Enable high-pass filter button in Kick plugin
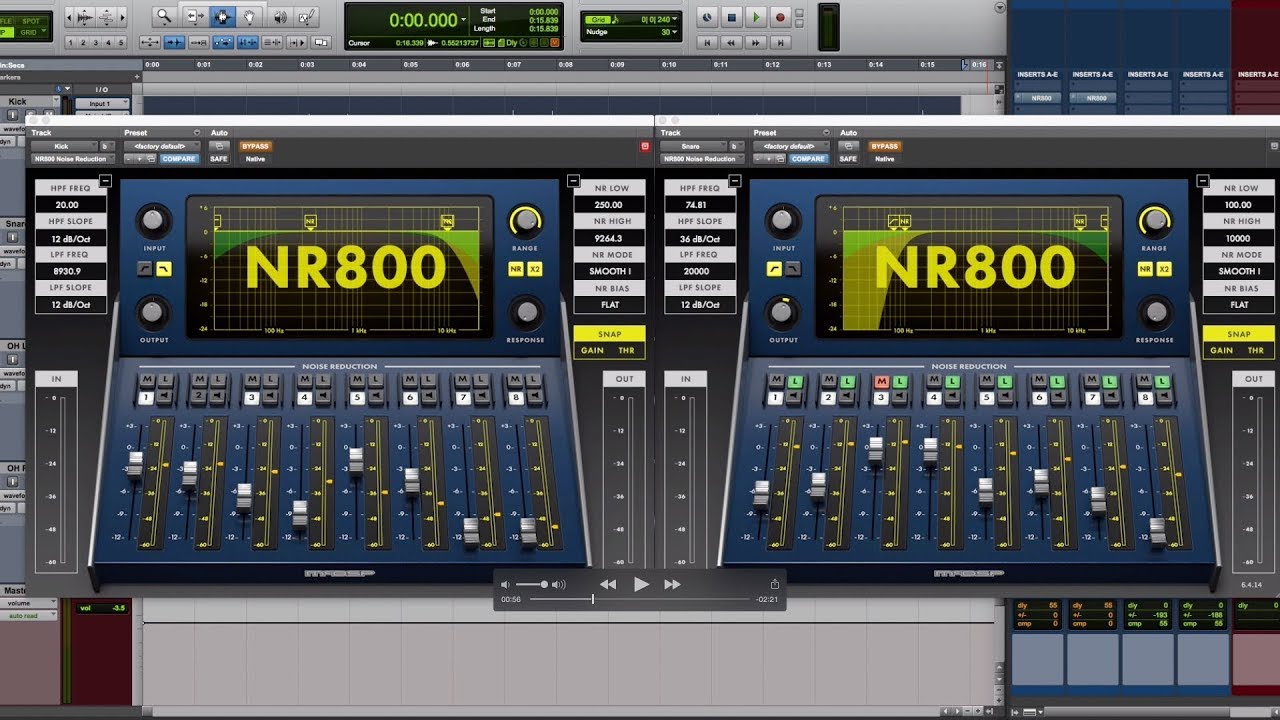The width and height of the screenshot is (1280, 720). 146,269
